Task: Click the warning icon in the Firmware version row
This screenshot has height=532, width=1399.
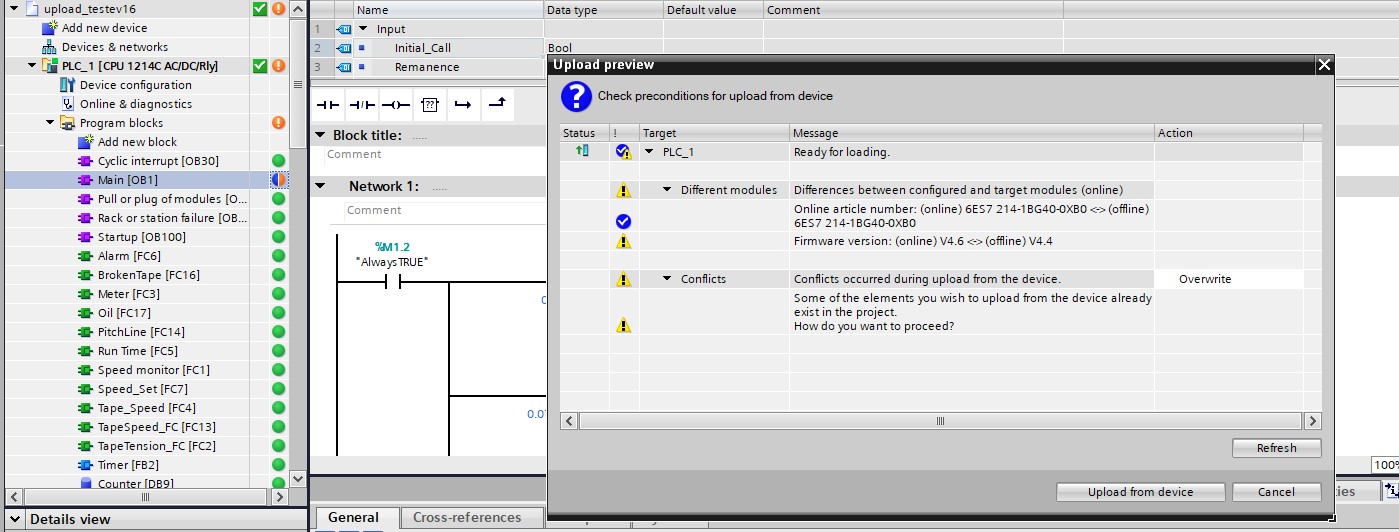Action: click(624, 242)
